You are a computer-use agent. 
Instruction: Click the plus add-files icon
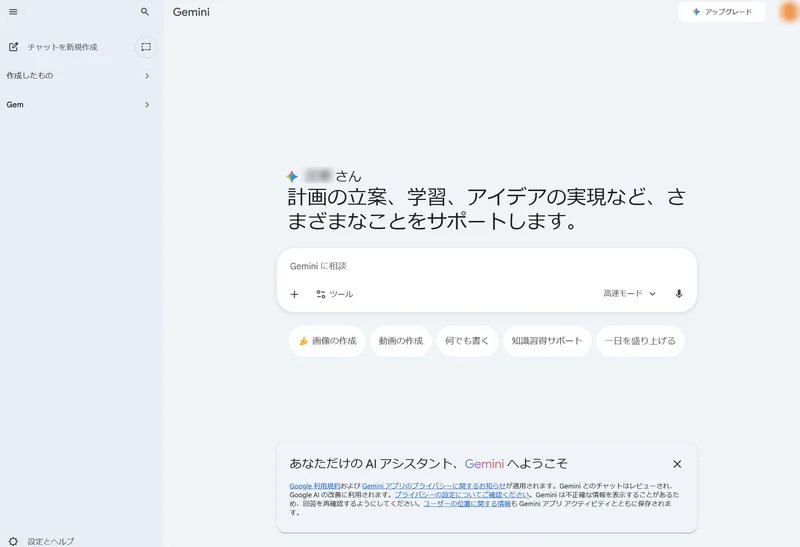coord(294,294)
